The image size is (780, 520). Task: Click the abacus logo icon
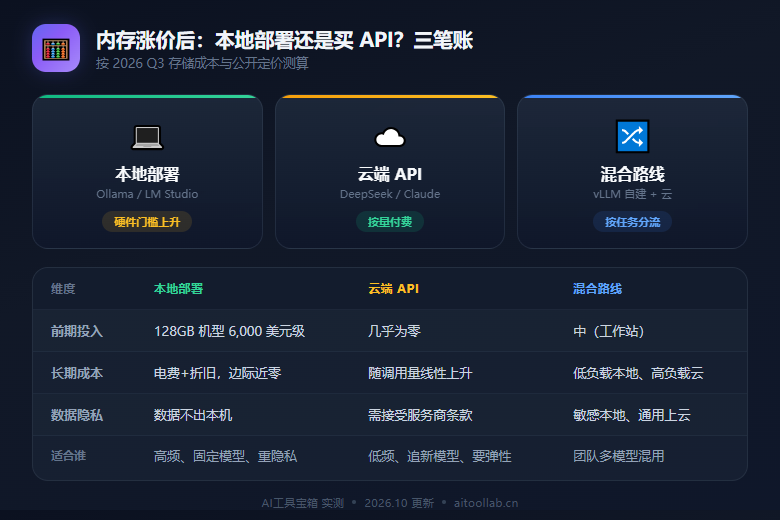click(x=56, y=48)
